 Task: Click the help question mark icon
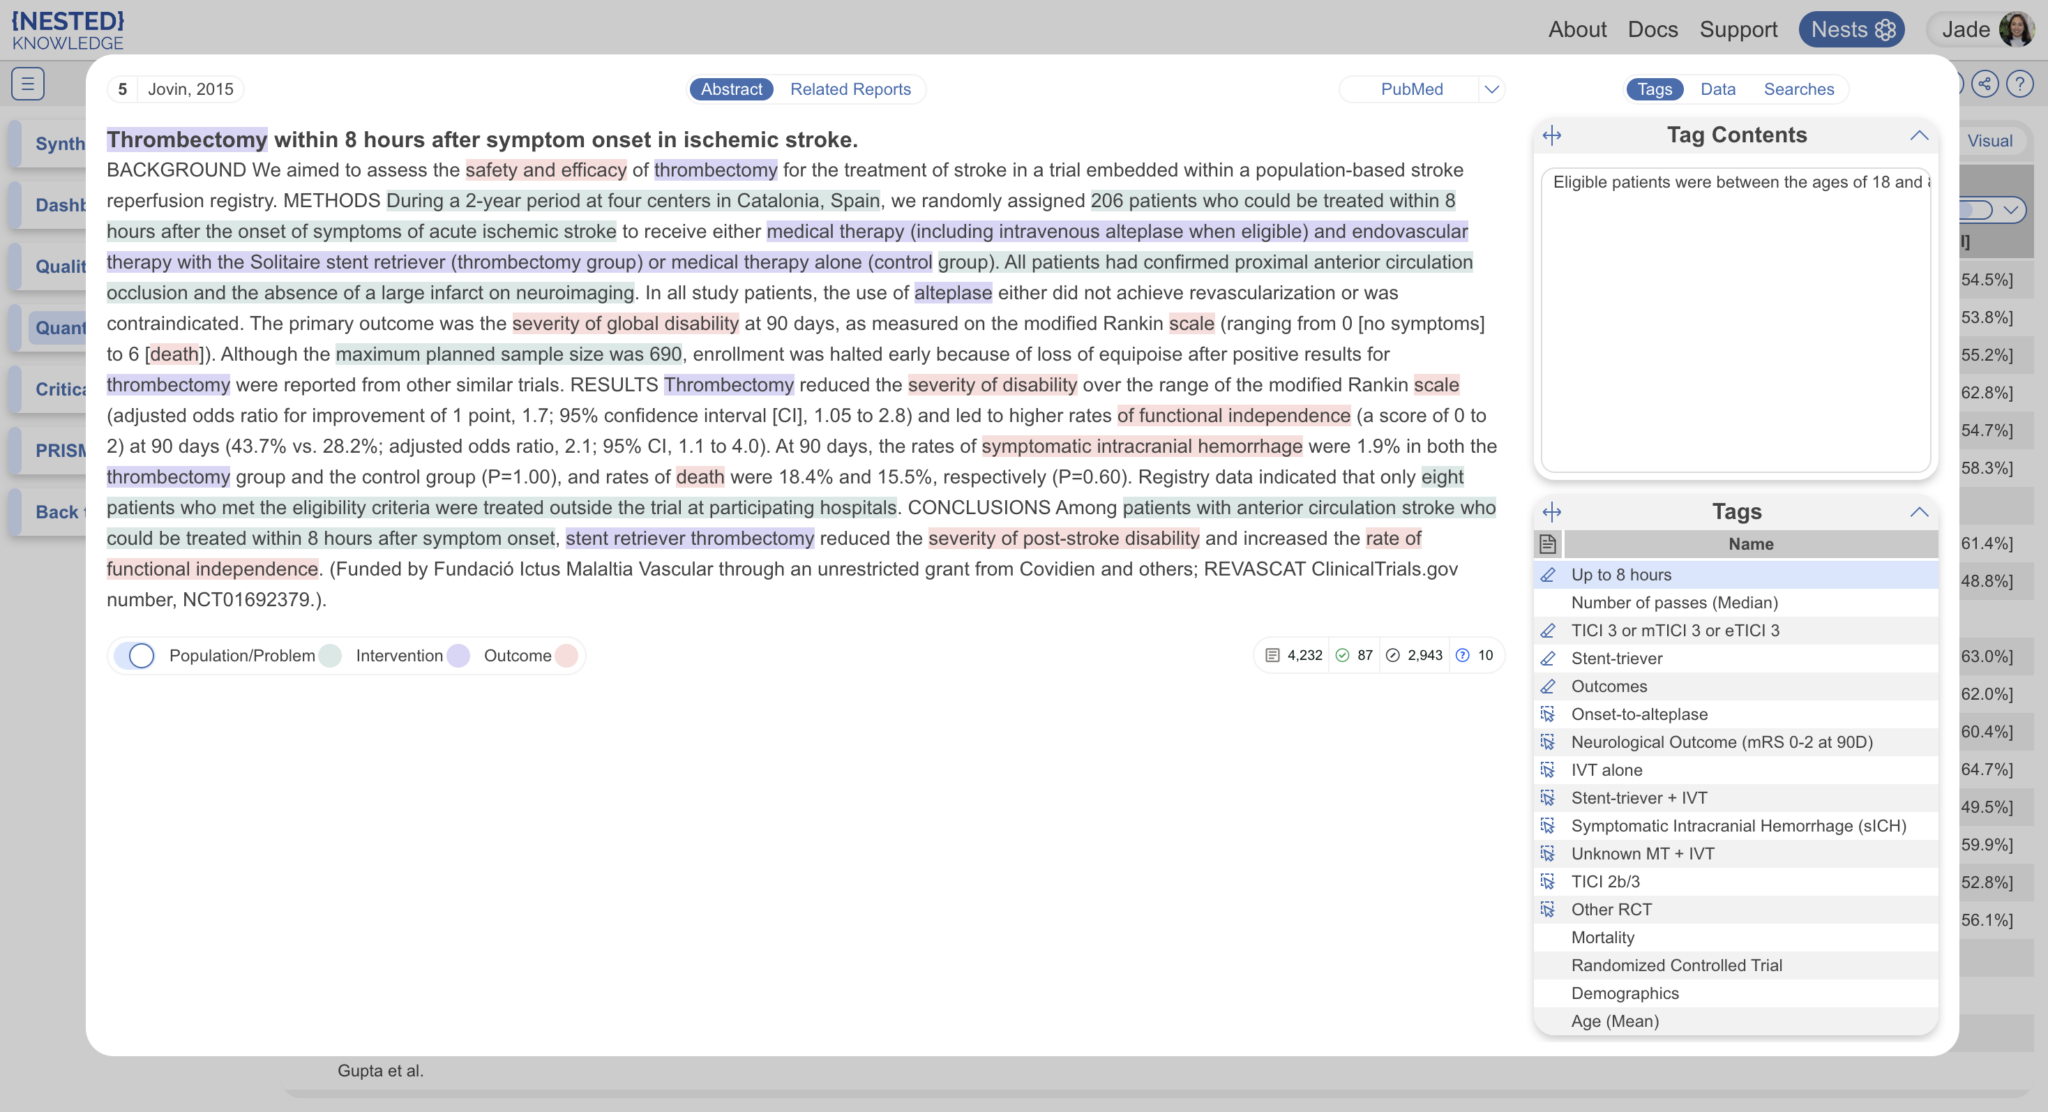pos(2021,84)
